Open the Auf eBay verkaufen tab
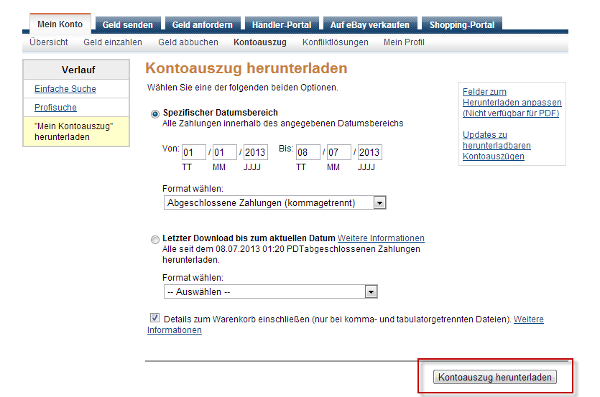The height and width of the screenshot is (397, 600). point(370,25)
